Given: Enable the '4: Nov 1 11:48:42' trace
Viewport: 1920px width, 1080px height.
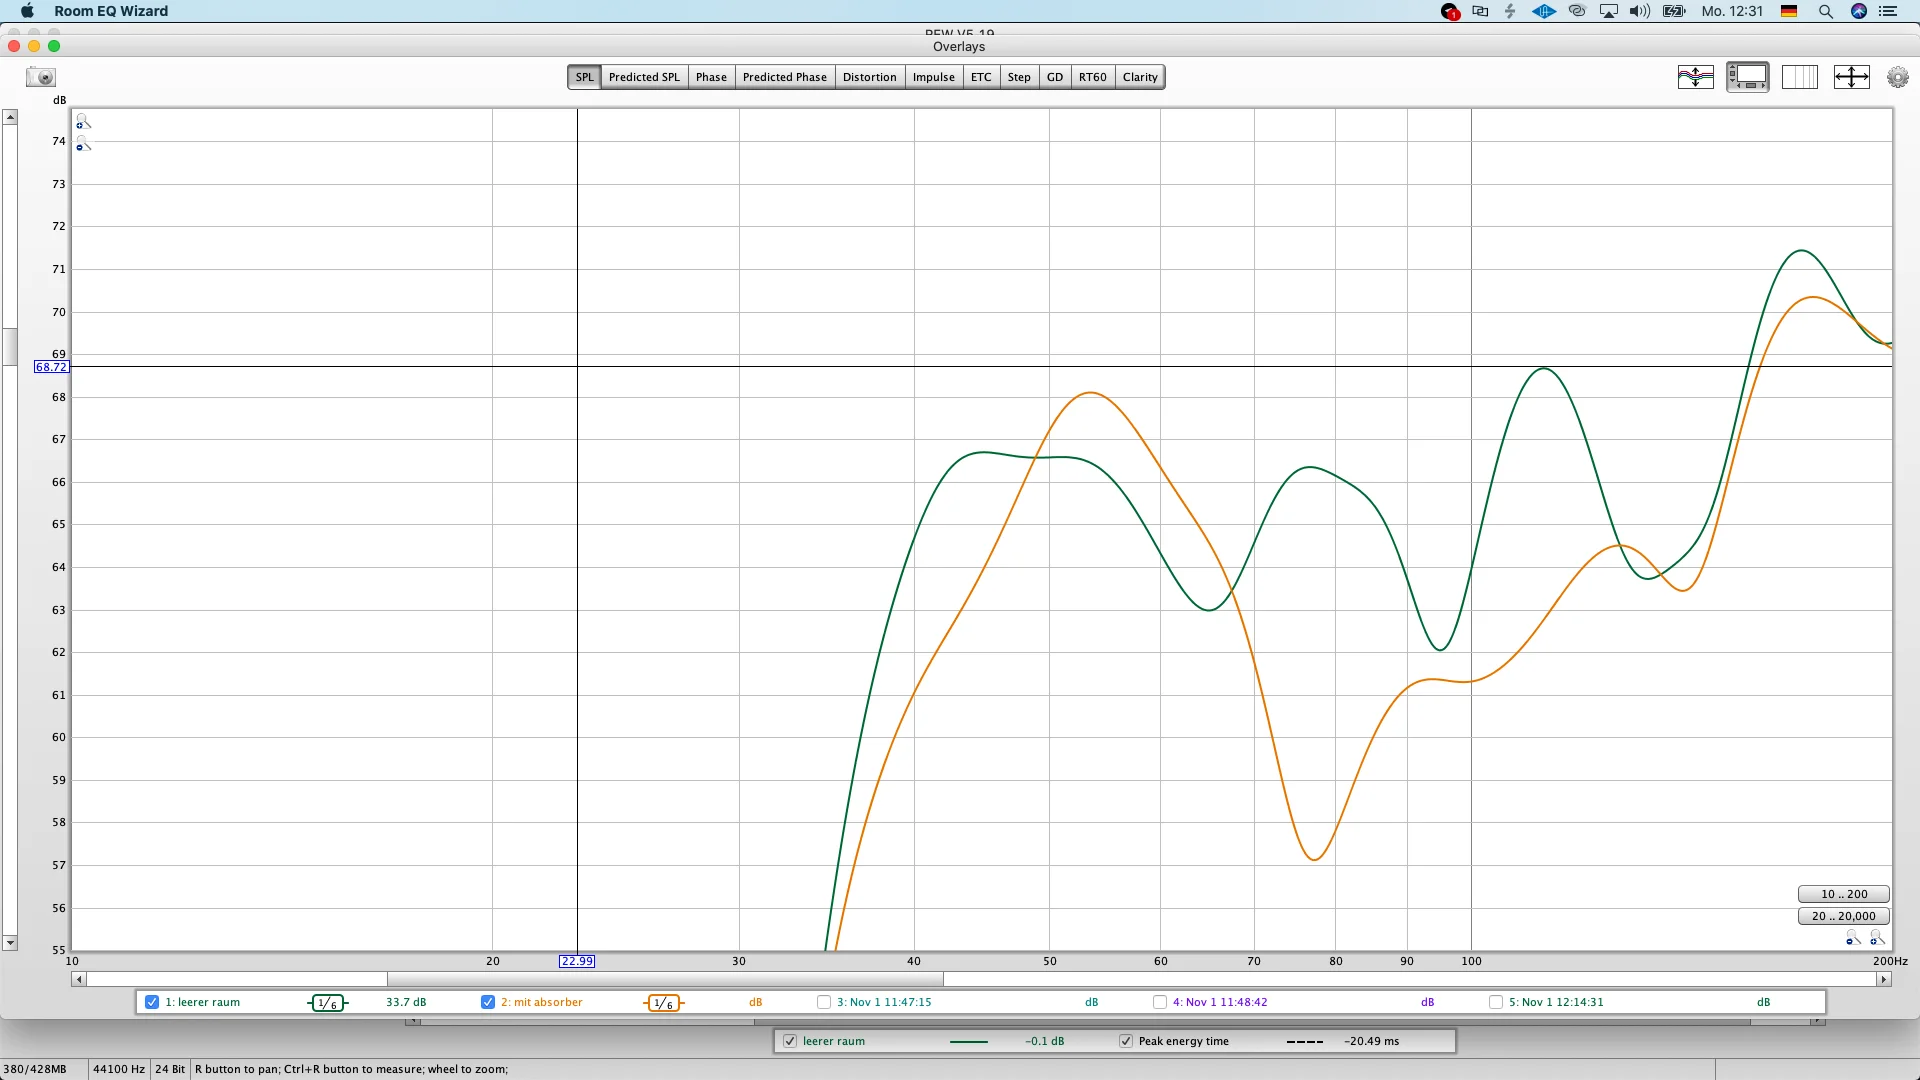Looking at the screenshot, I should tap(1160, 1002).
